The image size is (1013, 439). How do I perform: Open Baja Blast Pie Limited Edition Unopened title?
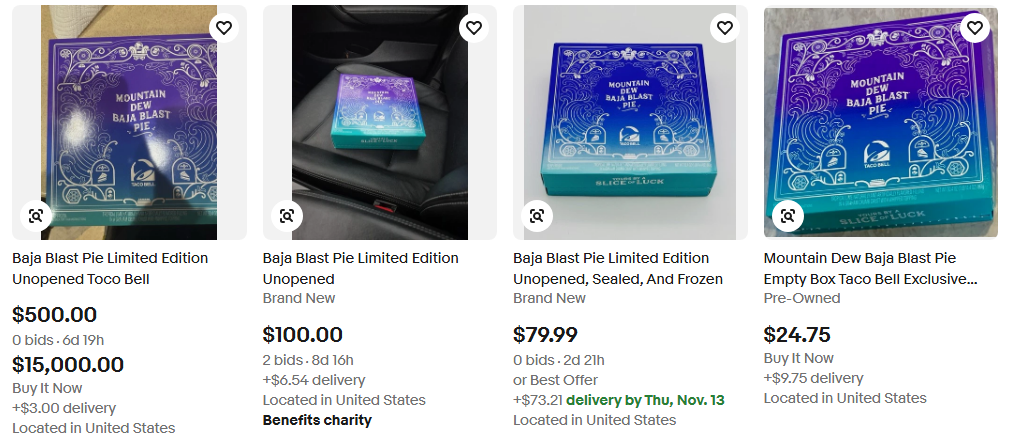pos(360,269)
